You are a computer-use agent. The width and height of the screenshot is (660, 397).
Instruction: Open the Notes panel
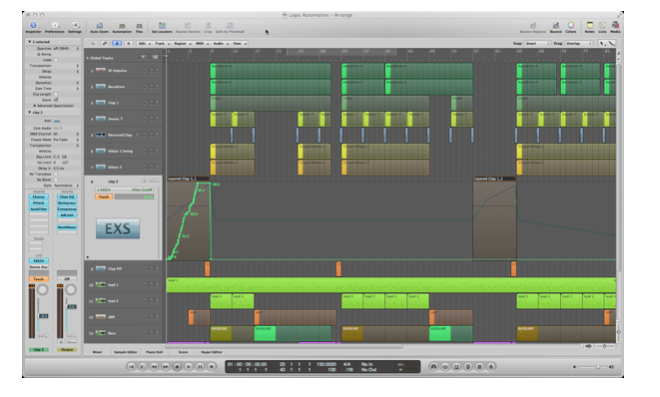tap(590, 27)
